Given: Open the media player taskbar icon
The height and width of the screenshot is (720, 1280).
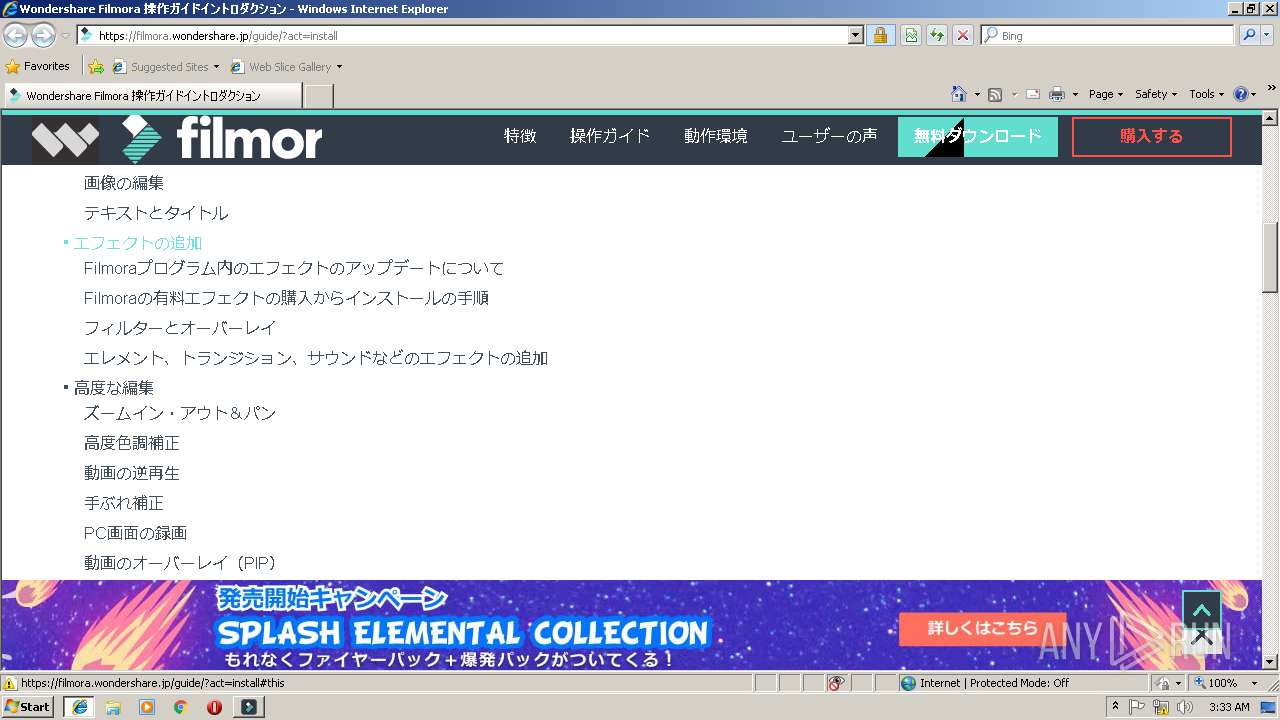Looking at the screenshot, I should [147, 707].
